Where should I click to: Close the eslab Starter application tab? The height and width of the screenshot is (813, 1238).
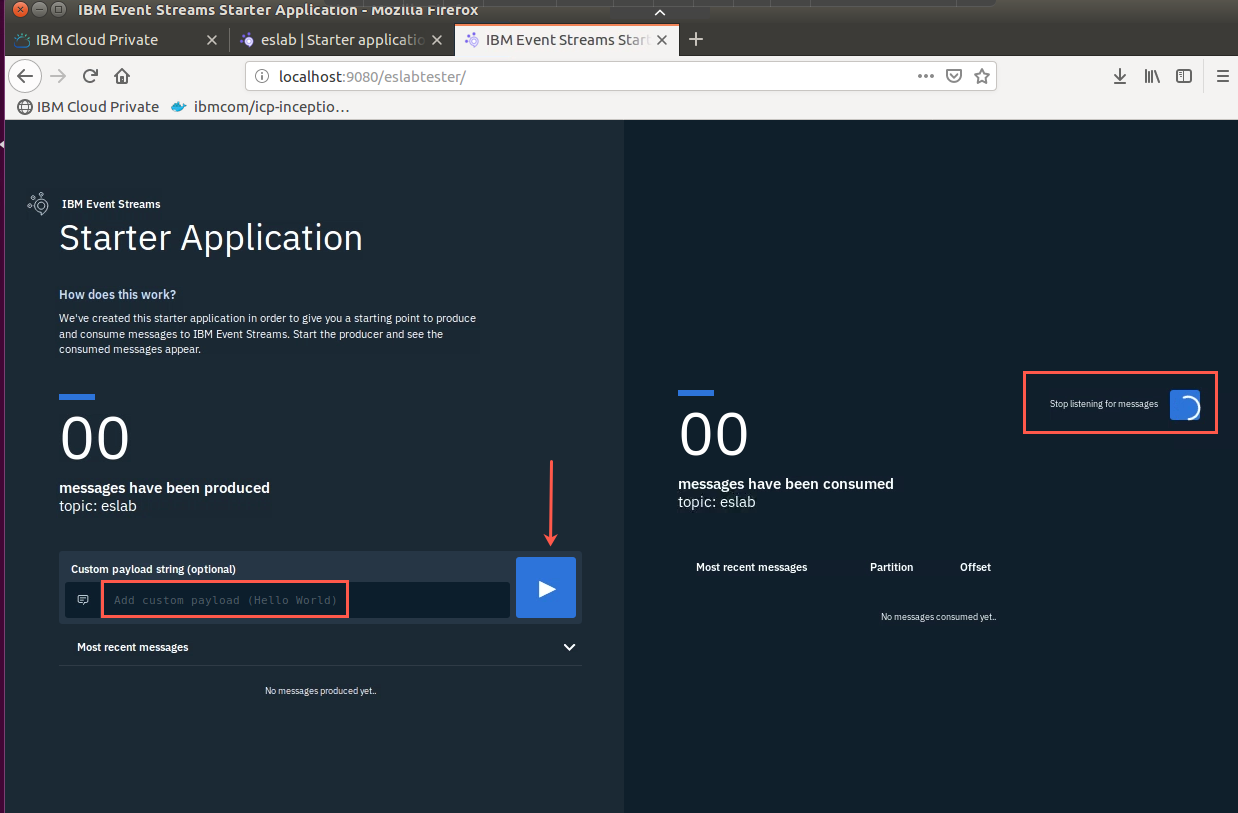click(437, 40)
